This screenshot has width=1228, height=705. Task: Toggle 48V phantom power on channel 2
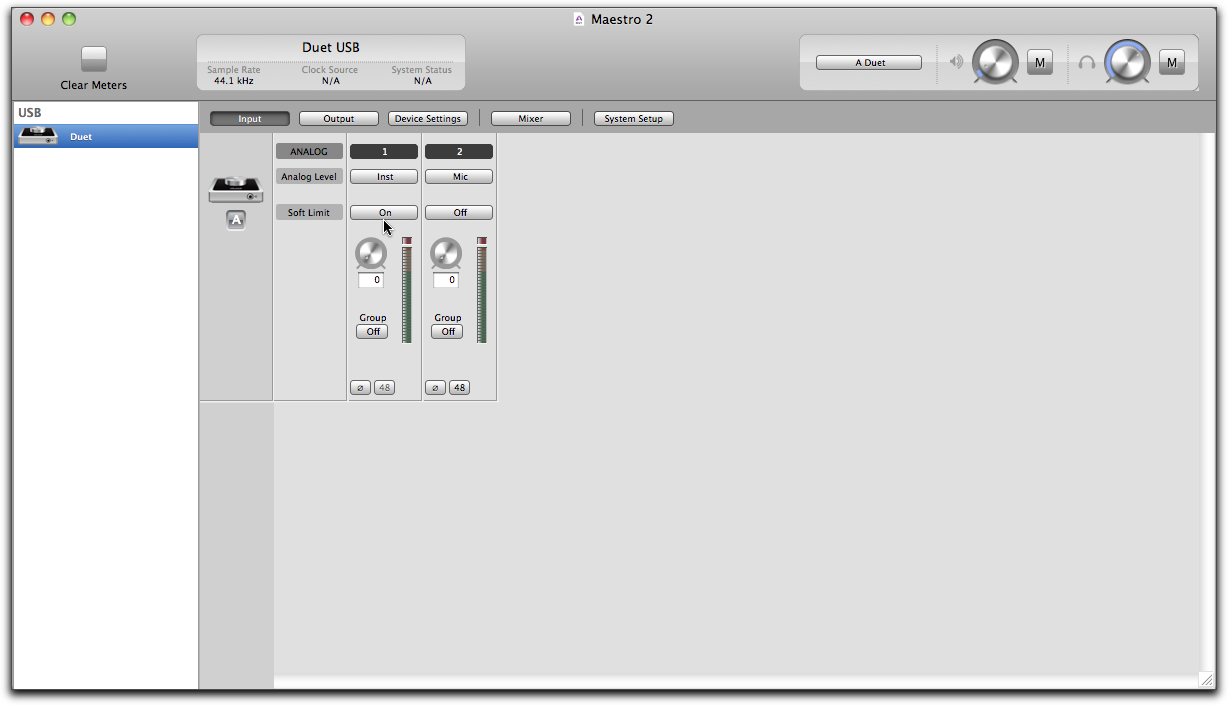coord(459,388)
